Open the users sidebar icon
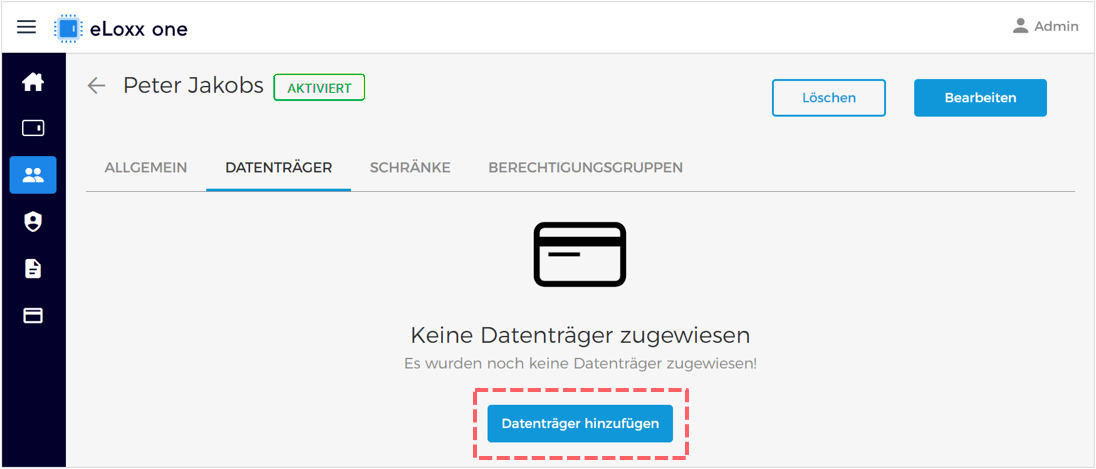 33,175
